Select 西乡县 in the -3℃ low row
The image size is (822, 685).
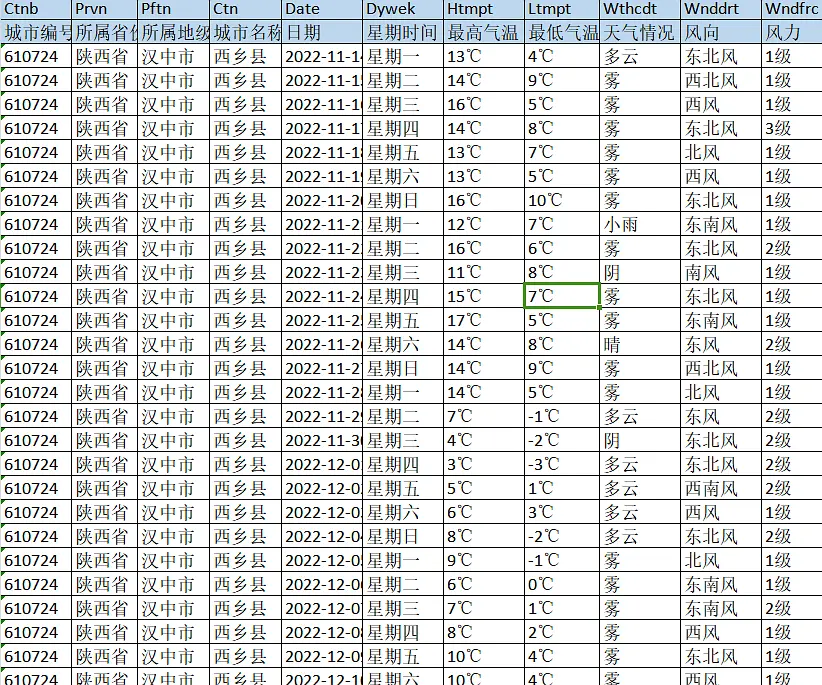246,464
